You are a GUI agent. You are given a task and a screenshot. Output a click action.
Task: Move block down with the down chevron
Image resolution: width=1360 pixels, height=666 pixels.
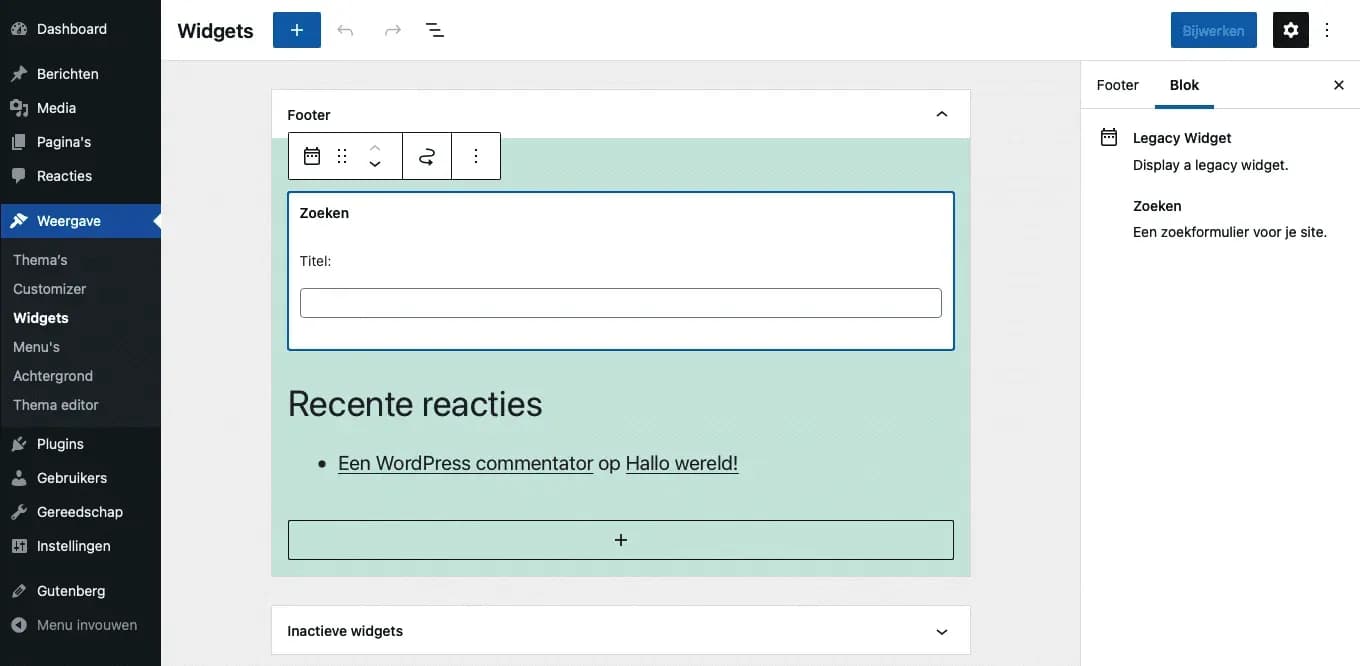[x=375, y=165]
